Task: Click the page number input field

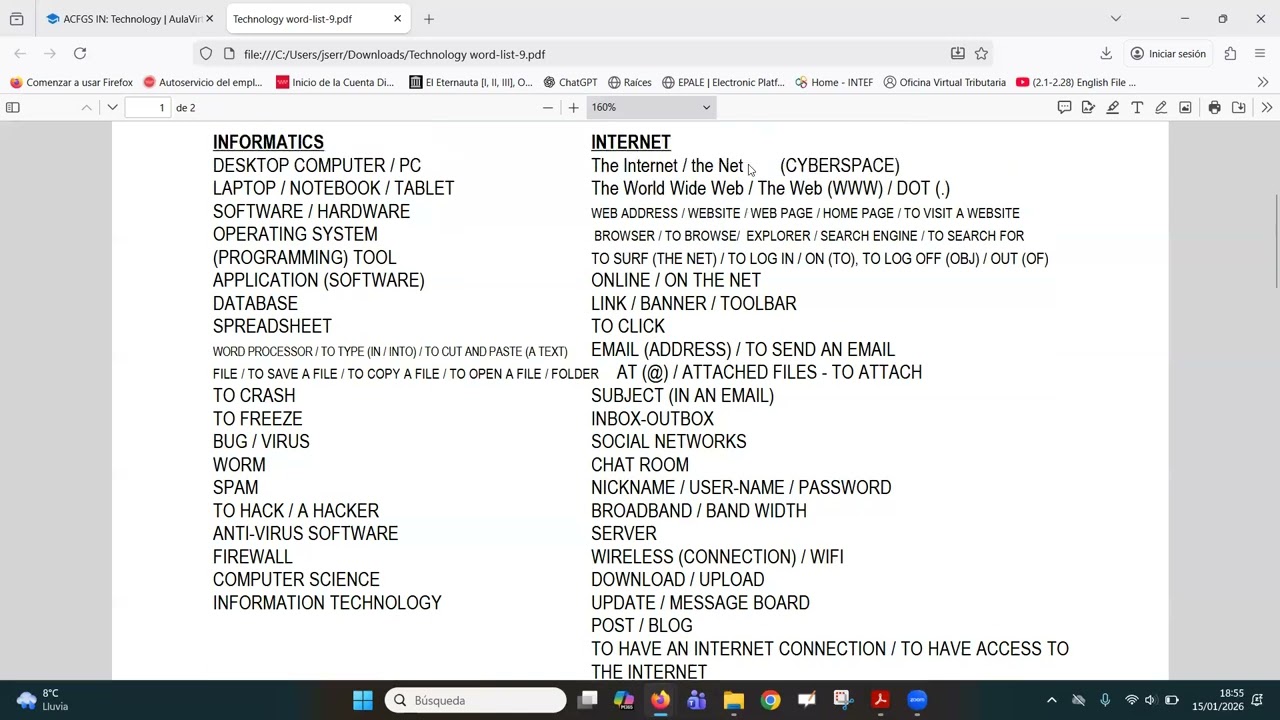Action: click(148, 107)
